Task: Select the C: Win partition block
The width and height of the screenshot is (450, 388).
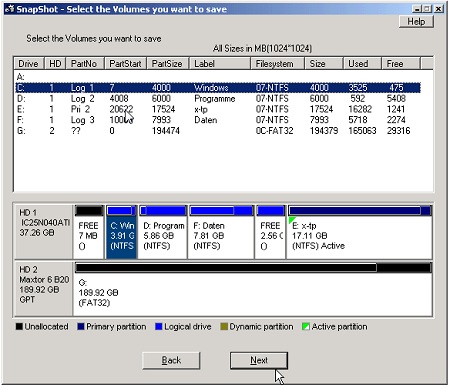Action: (122, 232)
